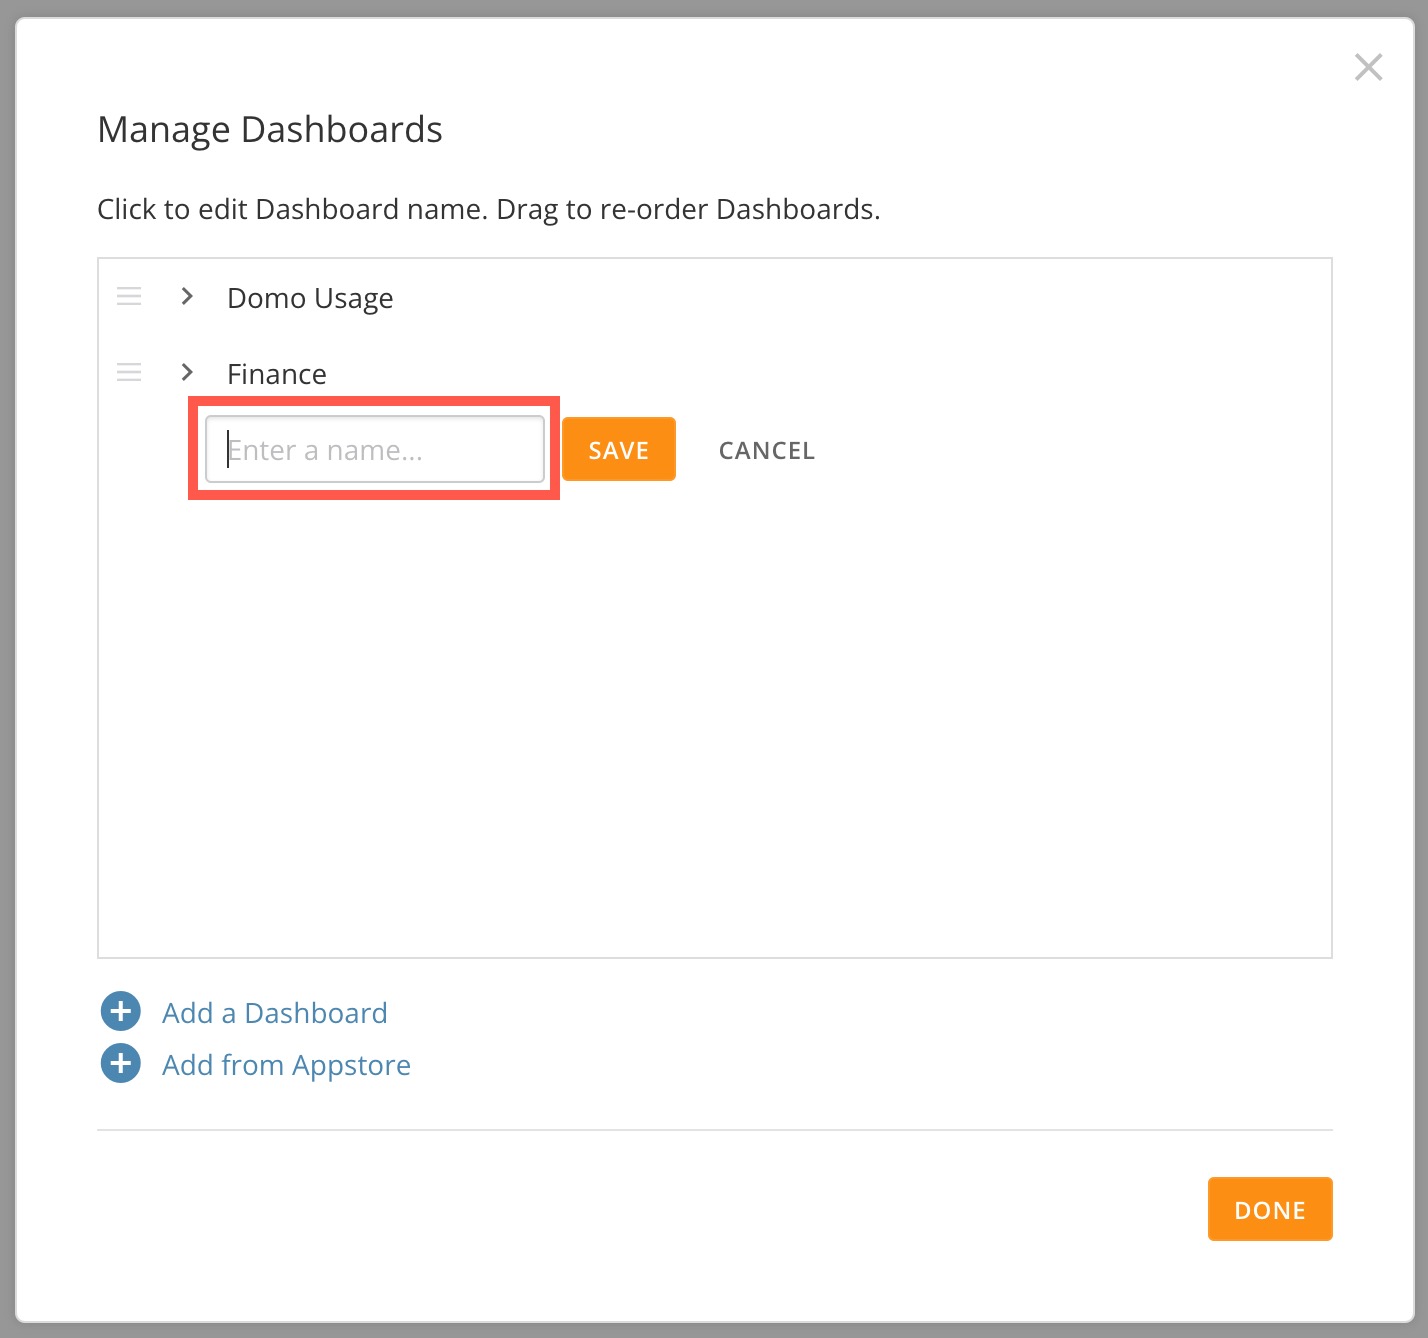Viewport: 1428px width, 1338px height.
Task: Click DONE to finish managing dashboards
Action: coord(1269,1209)
